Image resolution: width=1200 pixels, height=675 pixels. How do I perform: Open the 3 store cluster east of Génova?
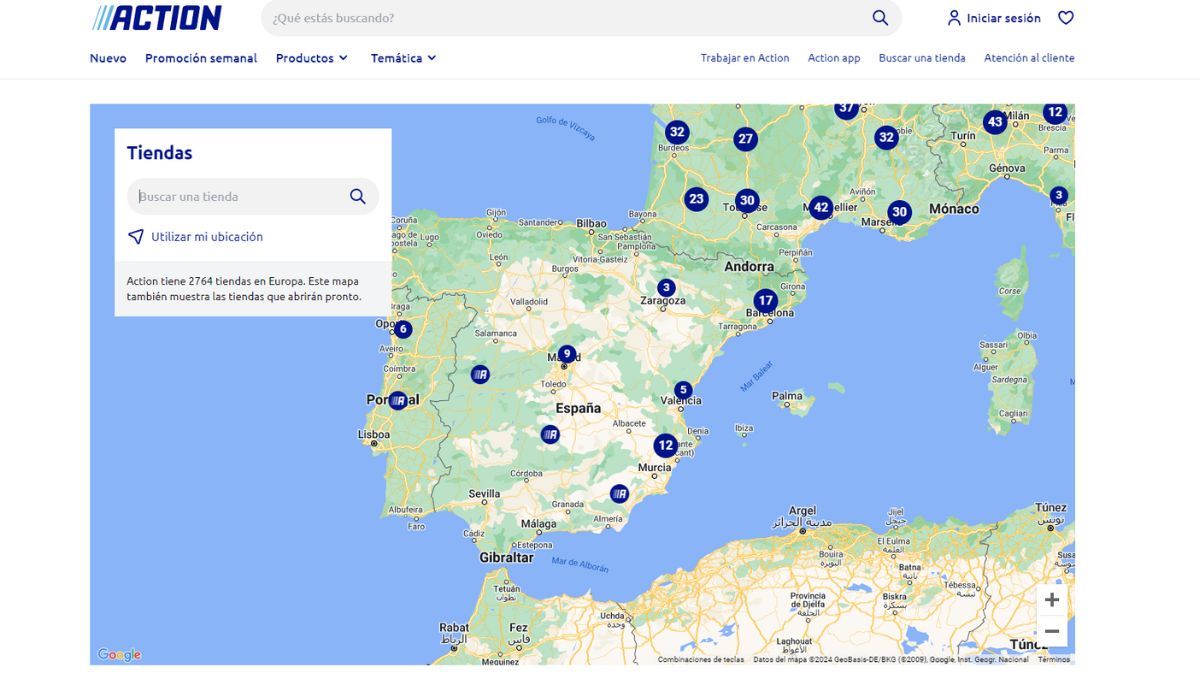click(1058, 195)
